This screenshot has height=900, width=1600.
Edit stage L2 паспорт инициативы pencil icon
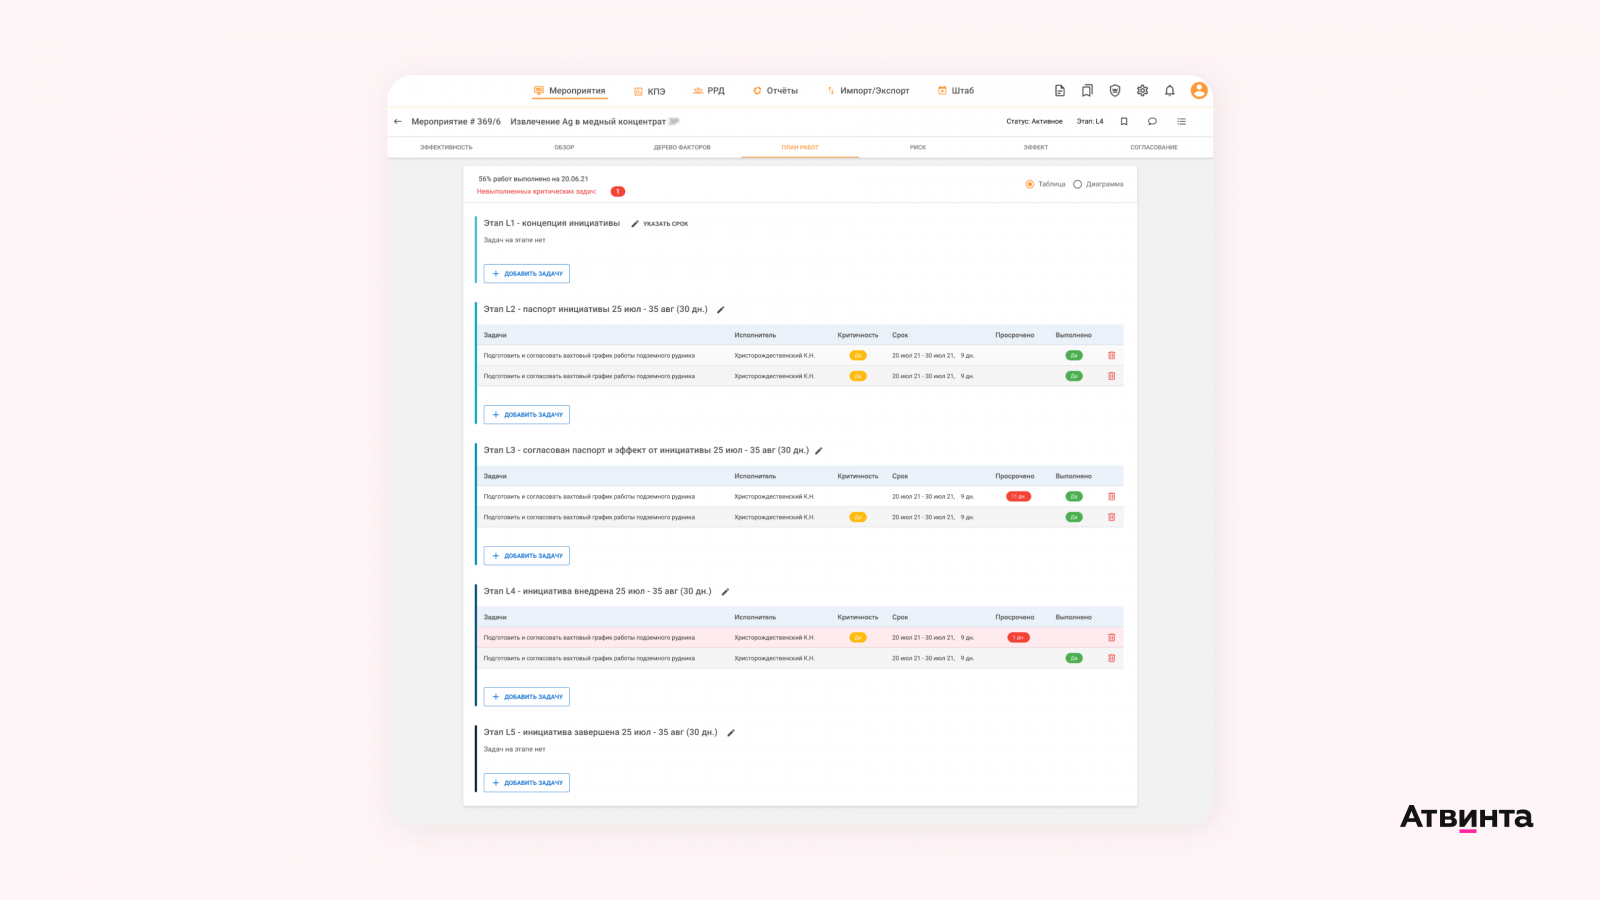tap(721, 310)
